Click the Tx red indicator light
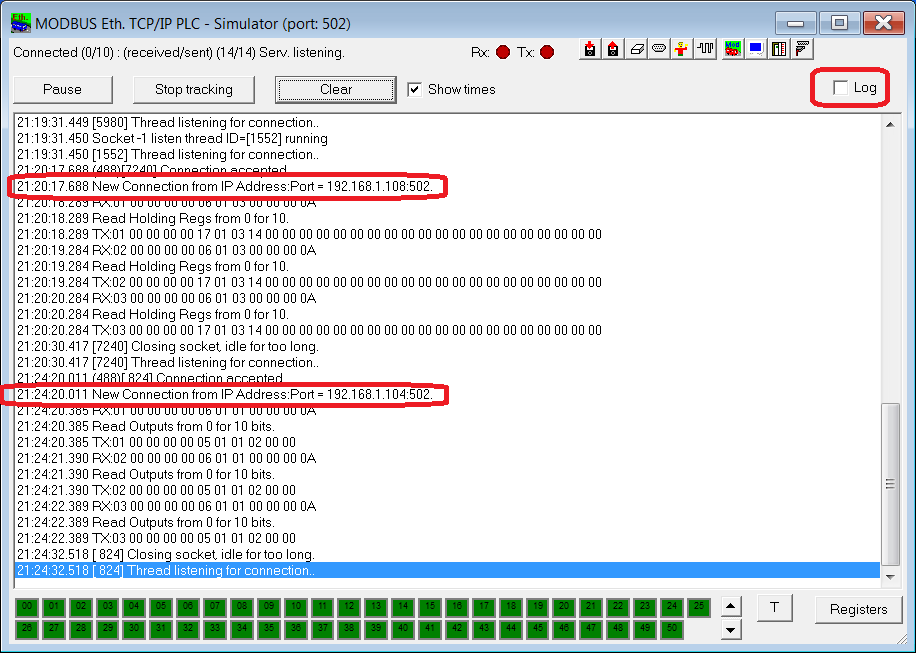 [x=547, y=53]
